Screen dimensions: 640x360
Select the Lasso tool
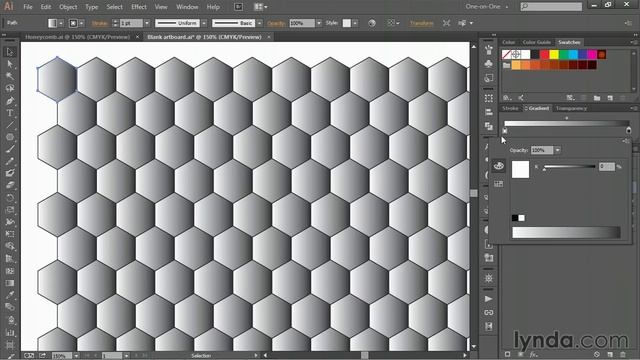coord(10,88)
